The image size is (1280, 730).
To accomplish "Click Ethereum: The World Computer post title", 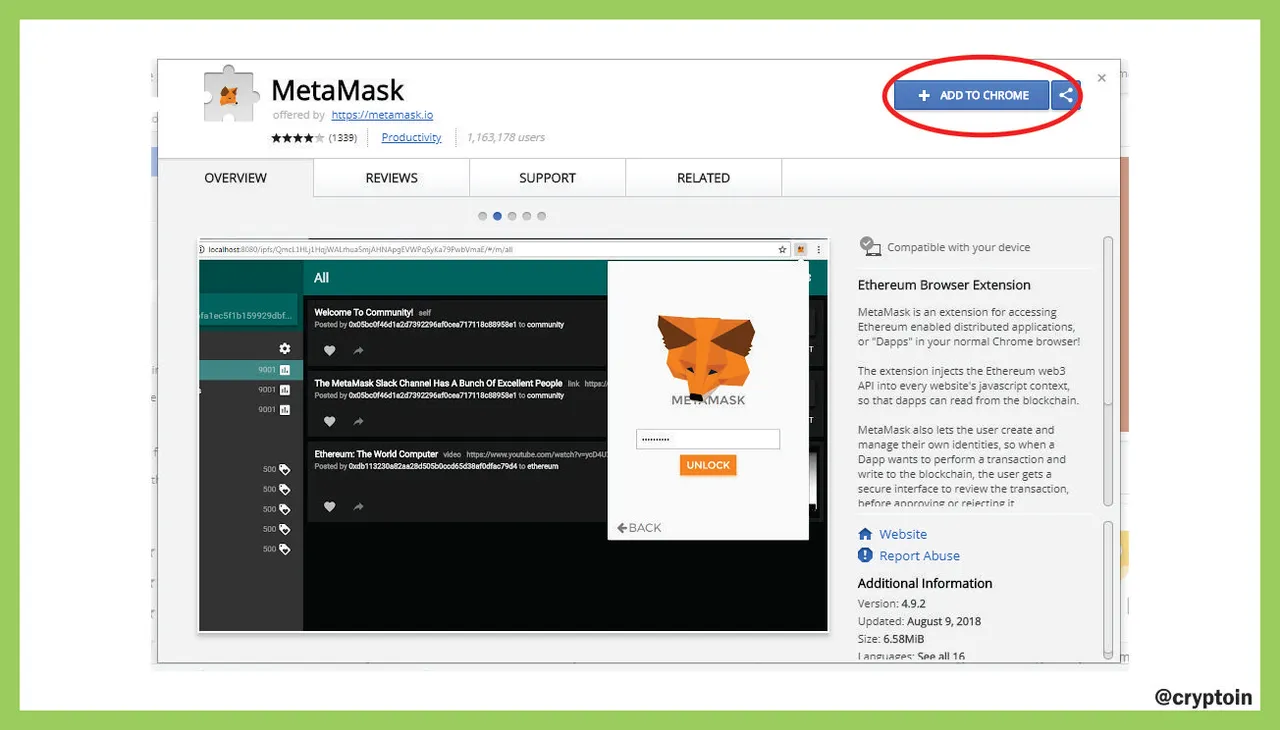I will click(376, 454).
